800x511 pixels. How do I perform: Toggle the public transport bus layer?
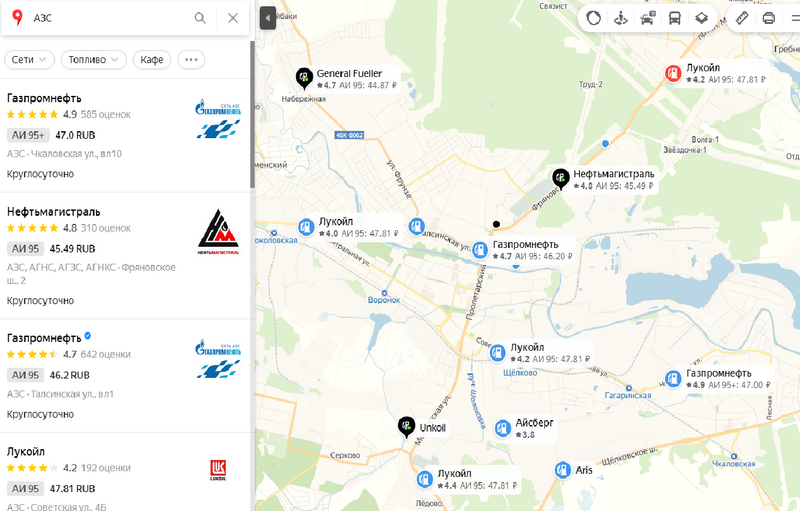click(674, 18)
